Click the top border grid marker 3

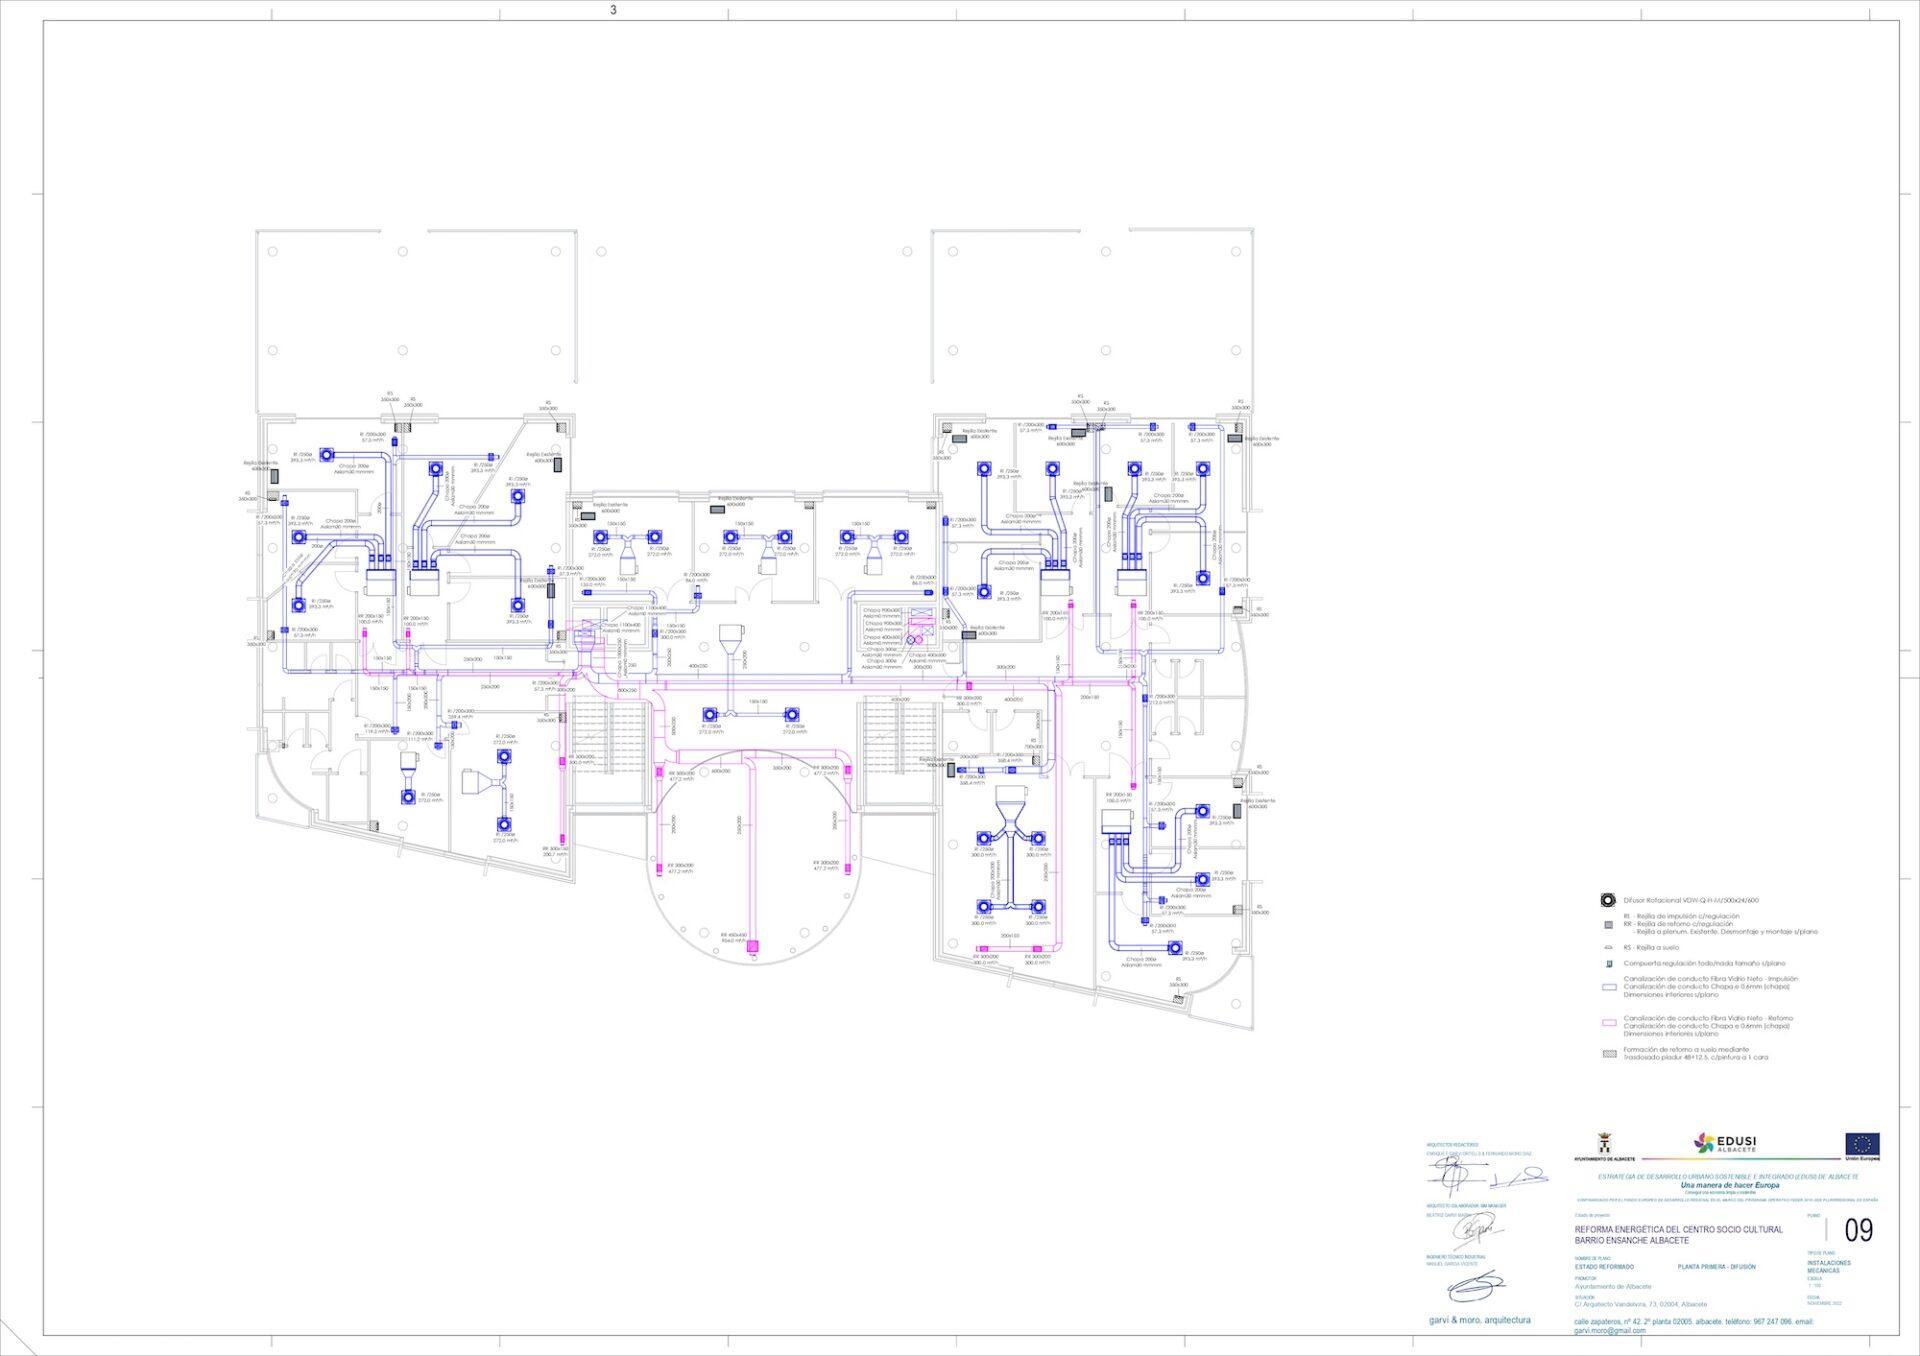pyautogui.click(x=613, y=10)
